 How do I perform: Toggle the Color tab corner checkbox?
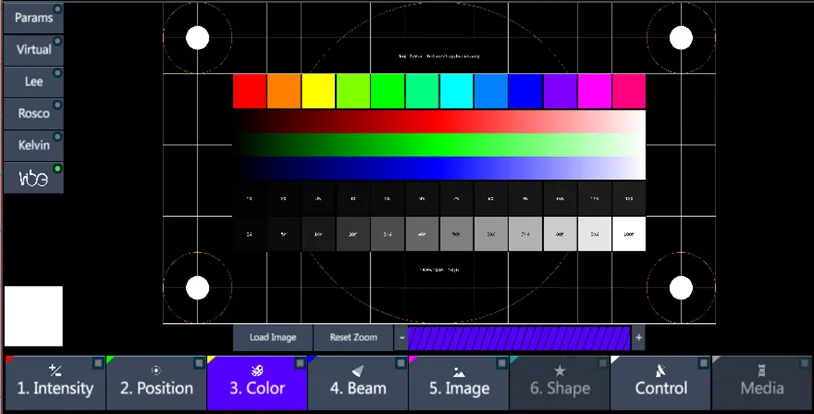tap(300, 363)
